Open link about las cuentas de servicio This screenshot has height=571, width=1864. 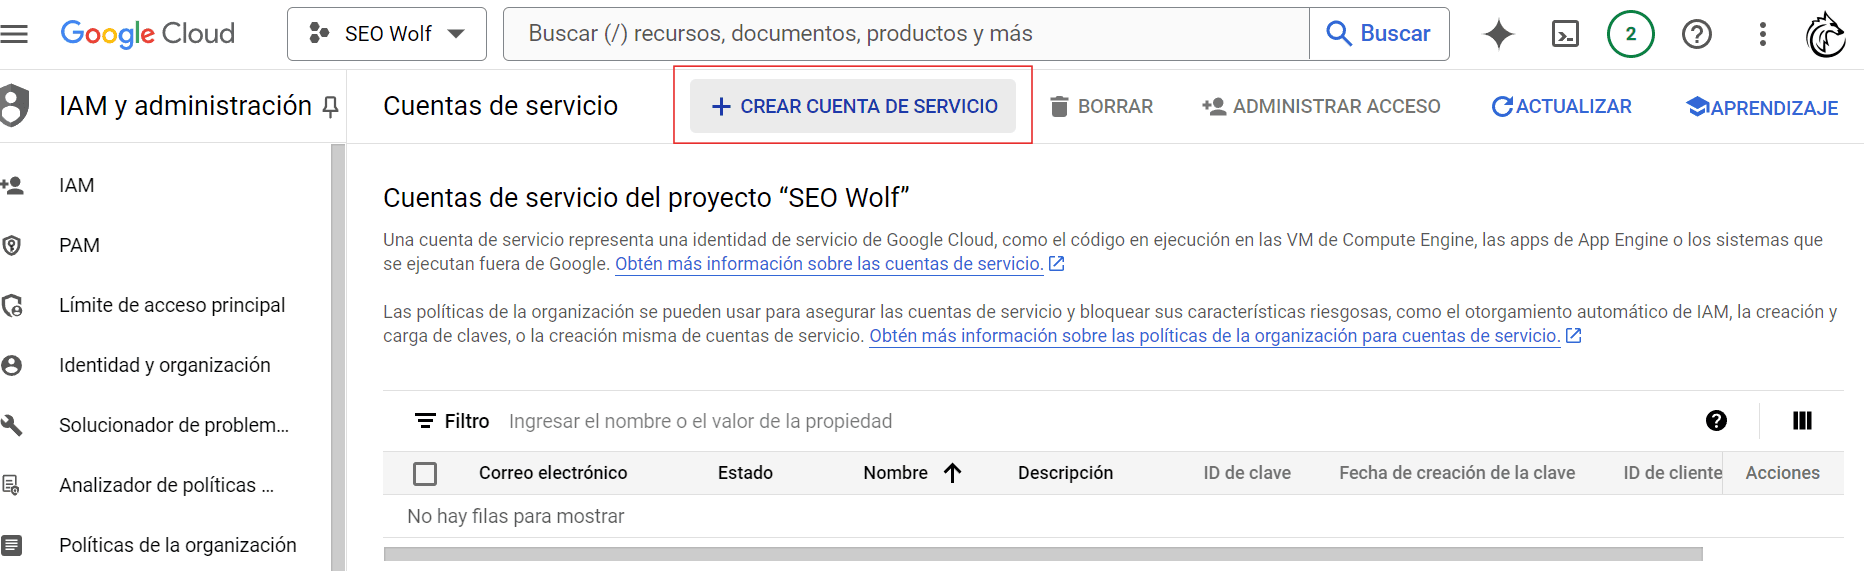tap(829, 264)
